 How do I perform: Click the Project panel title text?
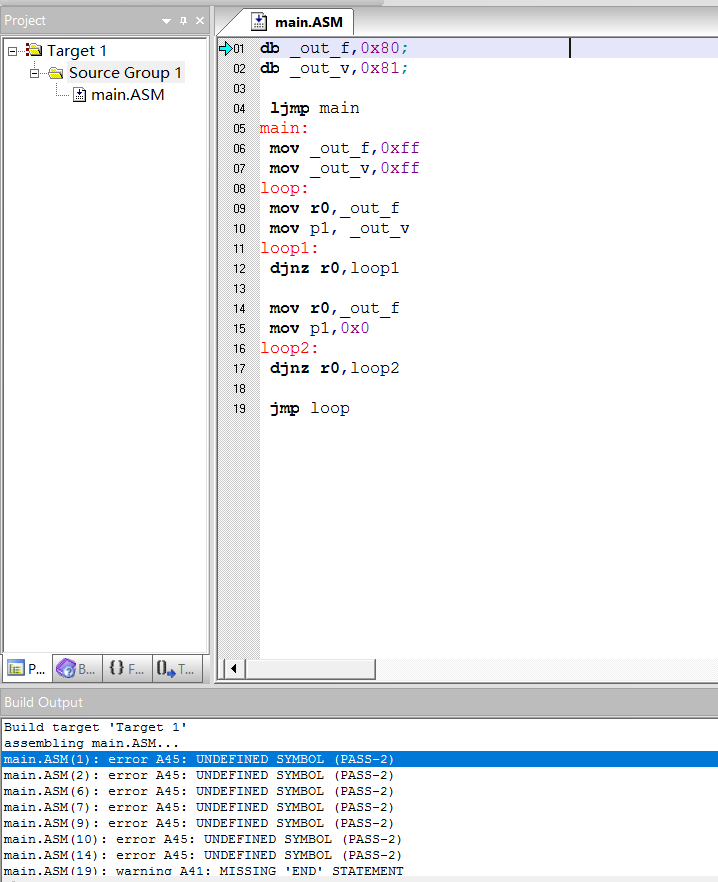coord(25,21)
